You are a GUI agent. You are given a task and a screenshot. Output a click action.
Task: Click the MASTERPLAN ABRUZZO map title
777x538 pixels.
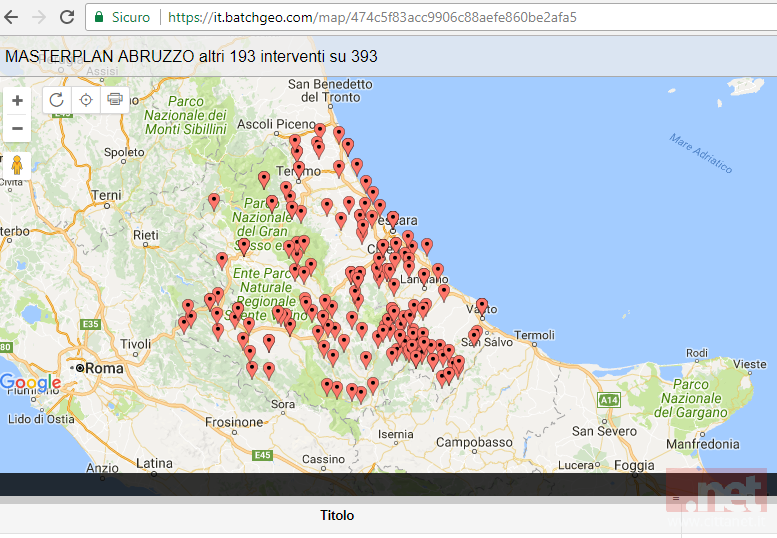[x=191, y=56]
